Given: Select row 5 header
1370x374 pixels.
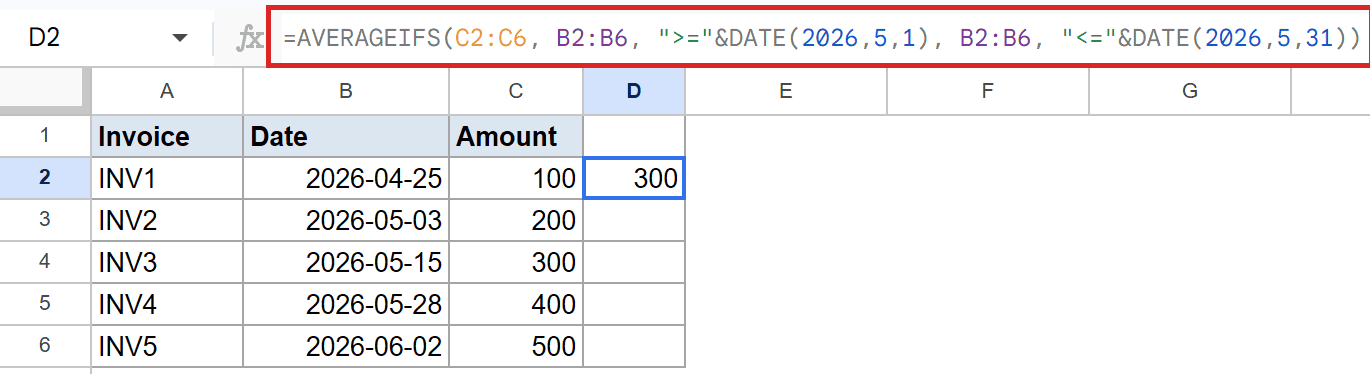Looking at the screenshot, I should (45, 304).
